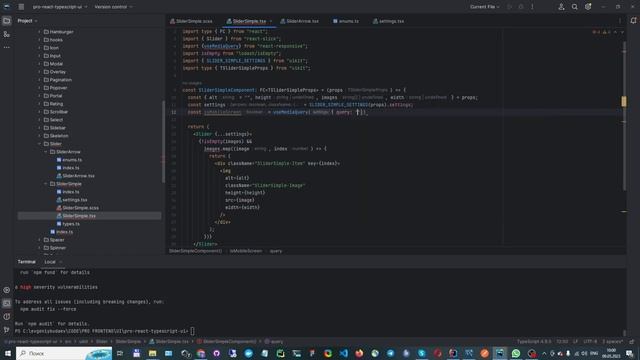The image size is (640, 360).
Task: Click SliderSimpleComponent() breadcrumb under editor
Action: (x=196, y=251)
